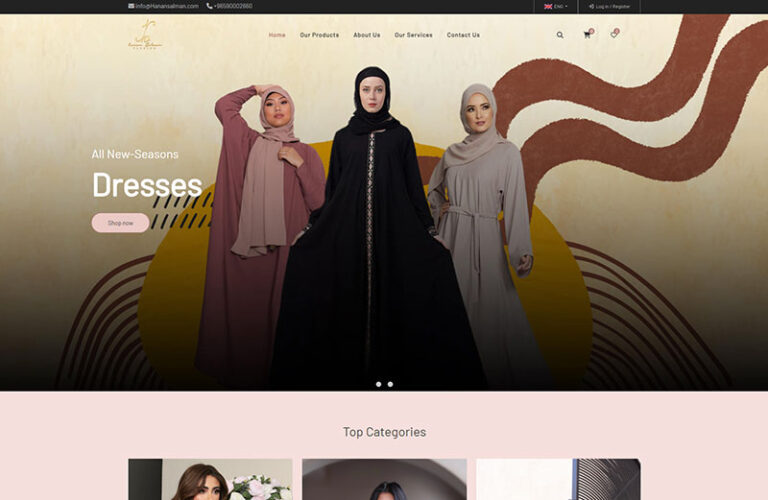Viewport: 768px width, 500px height.
Task: Open the wishlist heart icon
Action: click(614, 35)
